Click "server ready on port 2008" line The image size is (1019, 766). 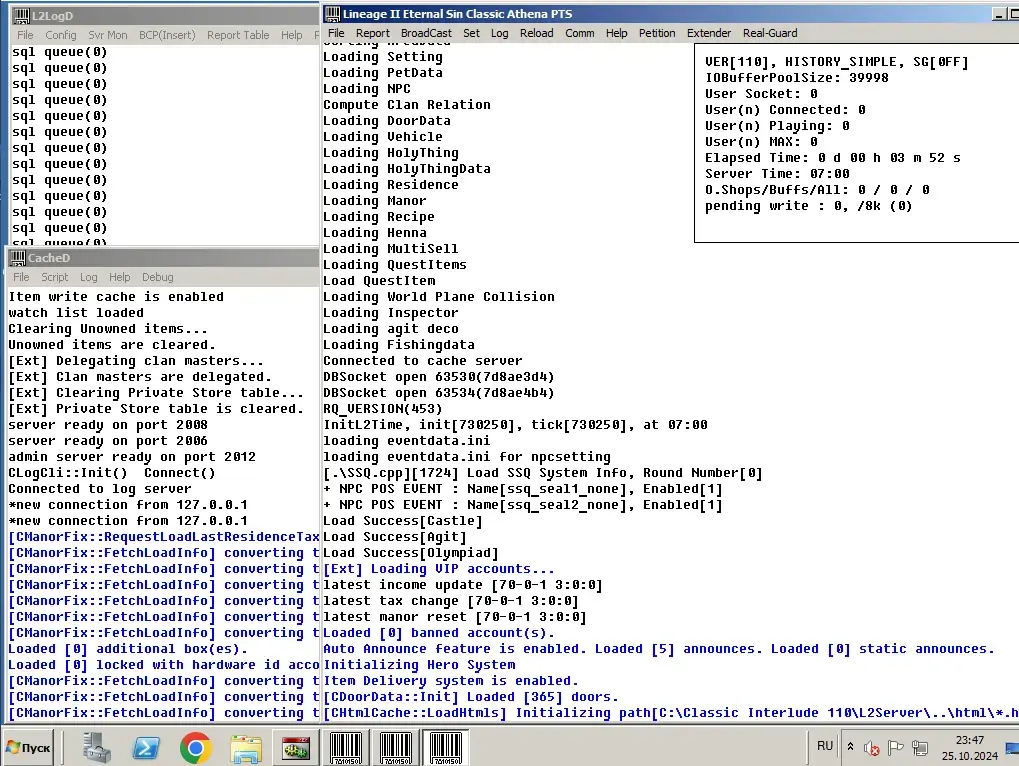click(108, 425)
